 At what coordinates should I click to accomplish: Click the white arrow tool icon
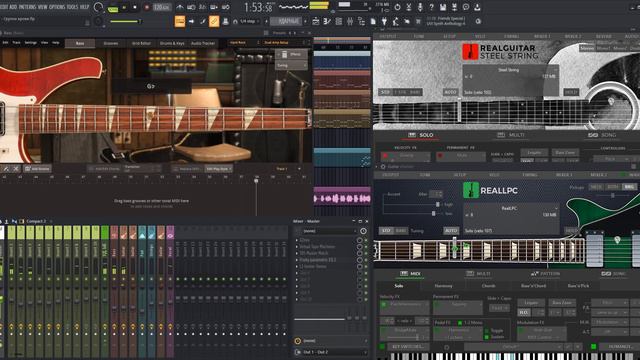(x=191, y=21)
